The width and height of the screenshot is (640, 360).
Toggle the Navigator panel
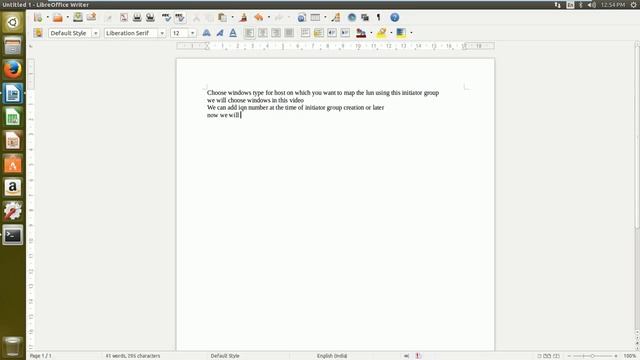[x=352, y=18]
